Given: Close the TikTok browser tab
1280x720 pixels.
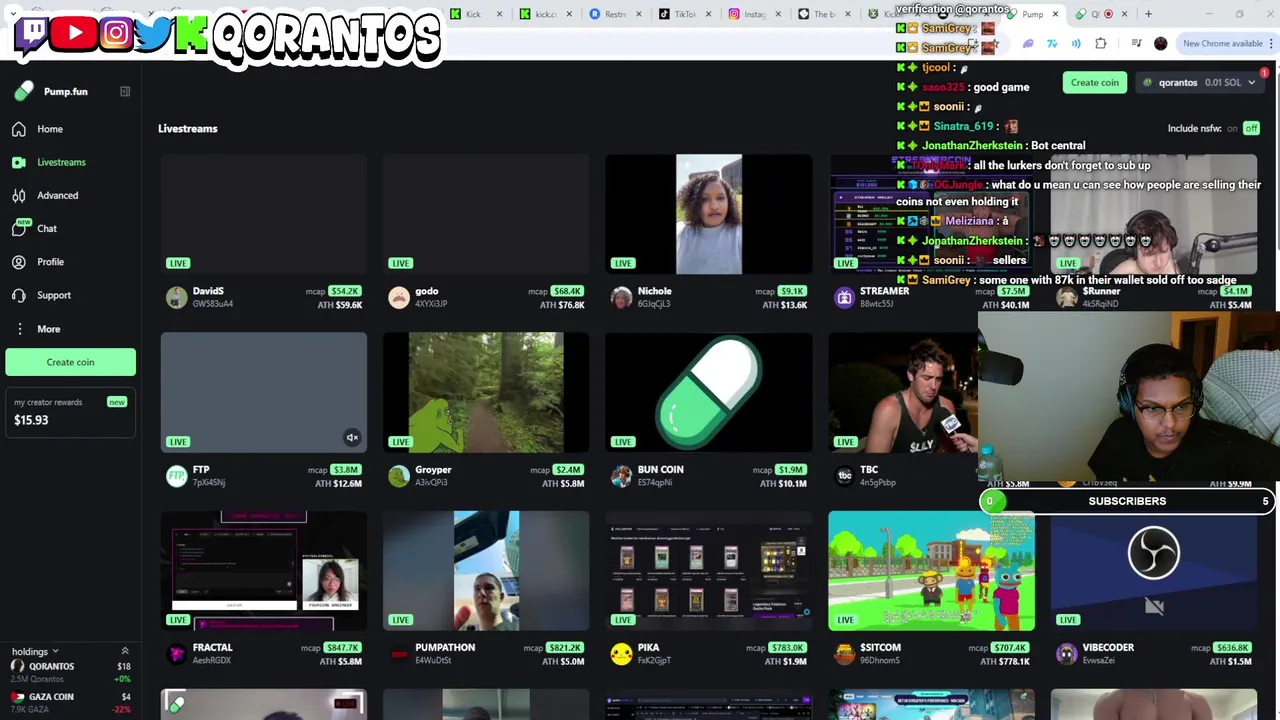Looking at the screenshot, I should point(709,14).
